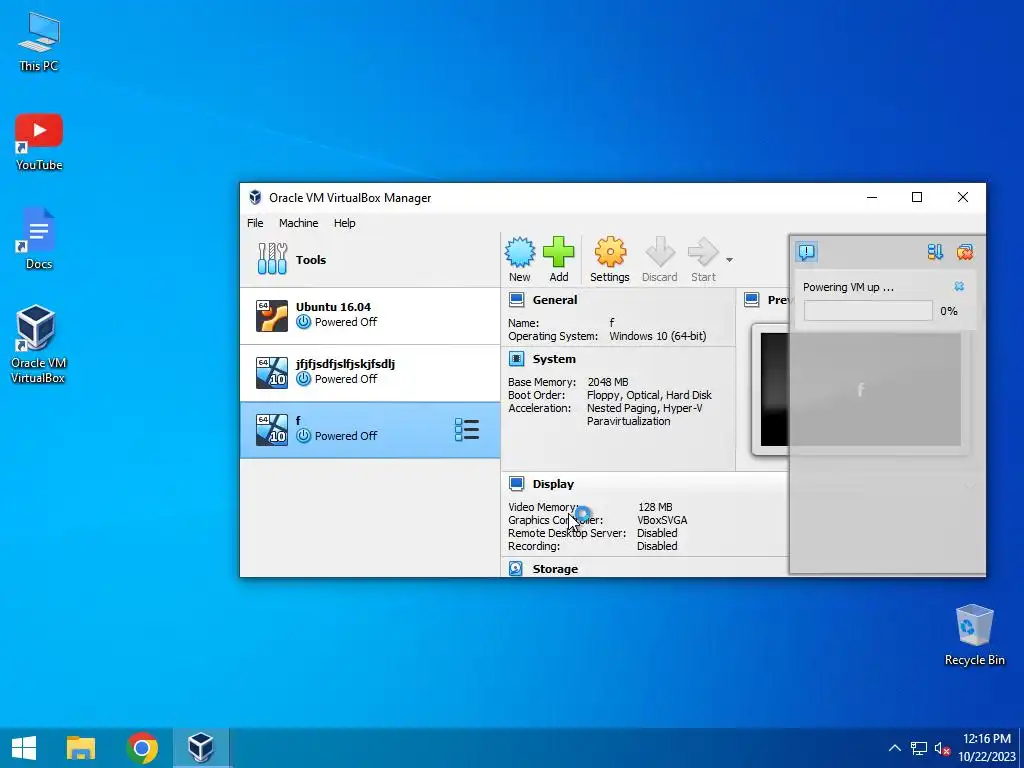Select the jfjfjsdfjslfjskjfsdlj virtual machine
Image resolution: width=1024 pixels, height=768 pixels.
(x=370, y=373)
